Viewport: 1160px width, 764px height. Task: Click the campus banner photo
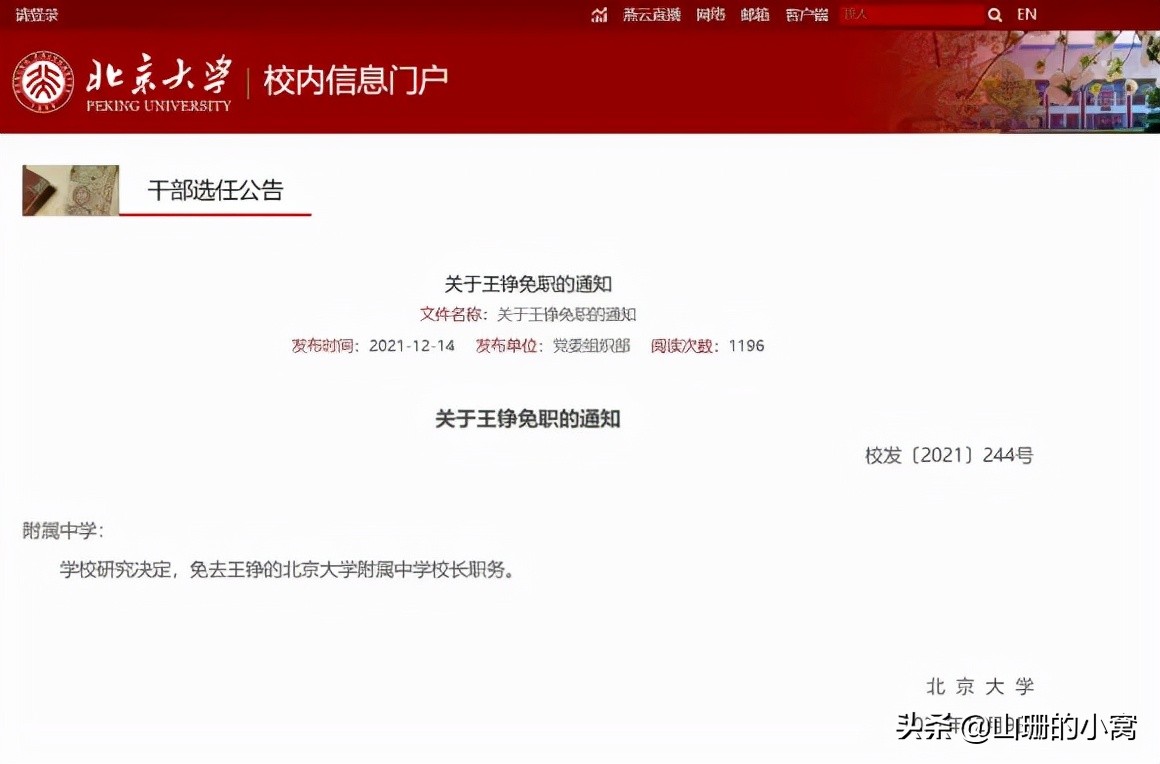(x=1025, y=81)
